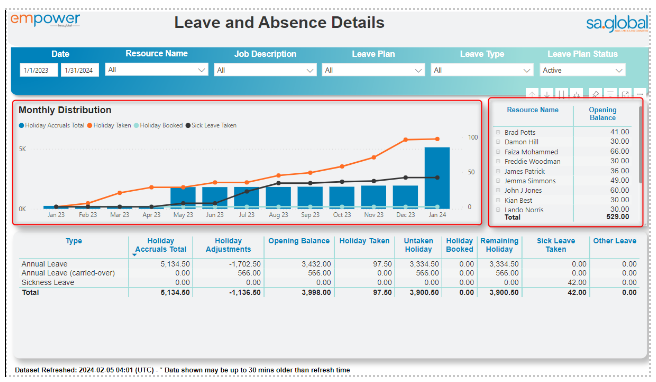Expand the Faiza Mohammed row
Screen dimensions: 656x382
tap(498, 151)
